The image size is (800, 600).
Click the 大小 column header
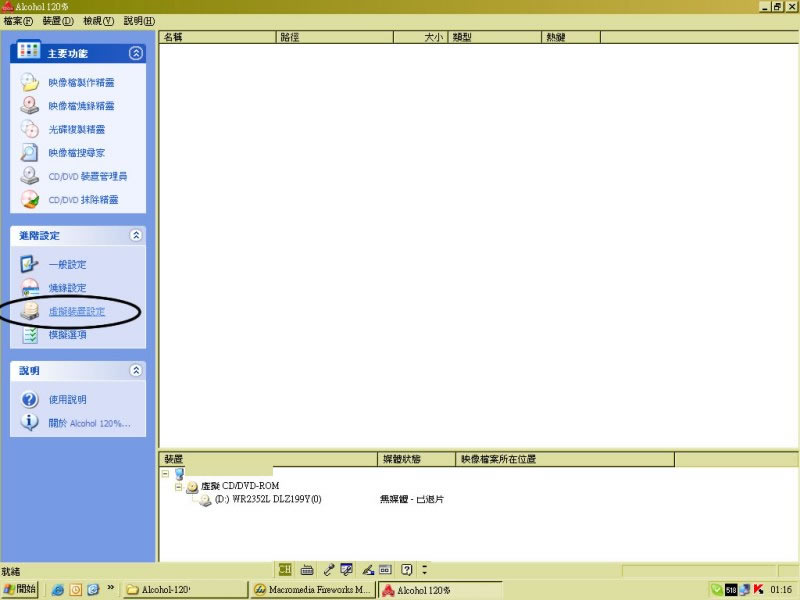tap(420, 37)
